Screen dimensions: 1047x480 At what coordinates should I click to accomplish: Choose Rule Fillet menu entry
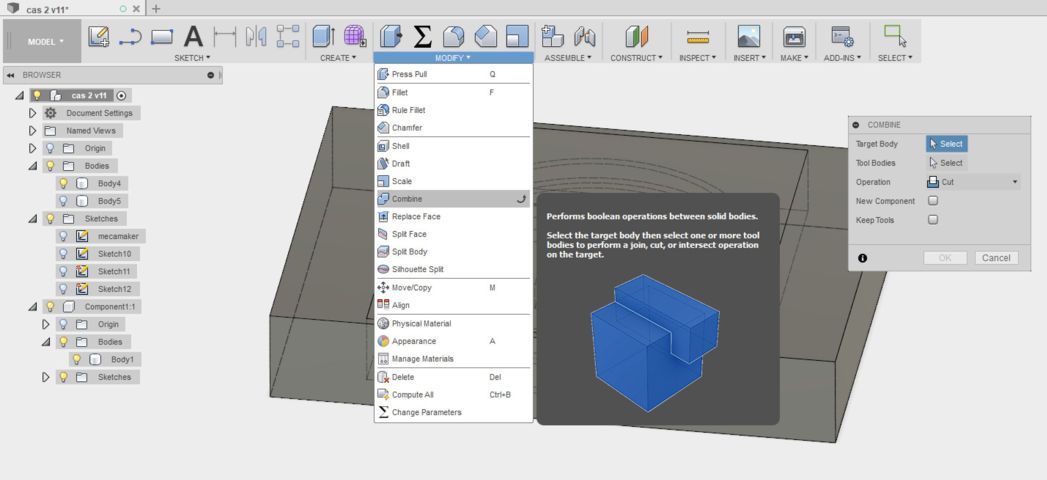pos(453,110)
